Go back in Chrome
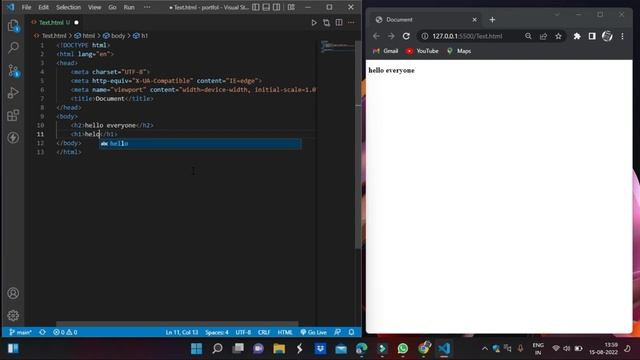640x360 pixels. coord(376,36)
